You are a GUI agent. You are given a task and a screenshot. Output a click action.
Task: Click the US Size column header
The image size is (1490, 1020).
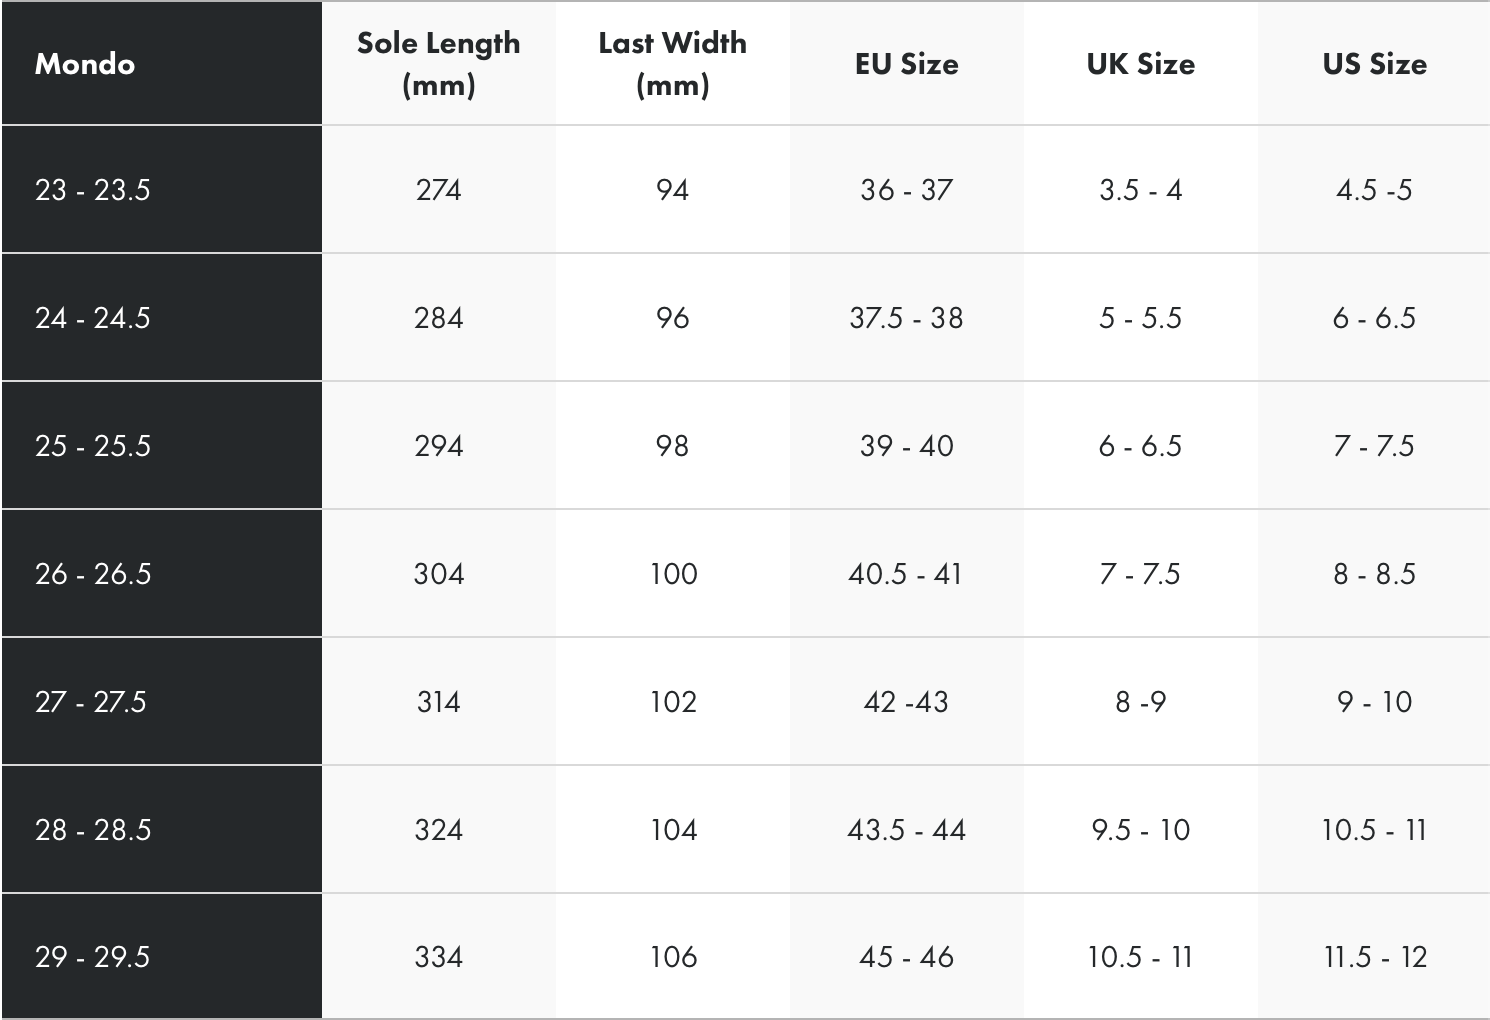coord(1374,64)
